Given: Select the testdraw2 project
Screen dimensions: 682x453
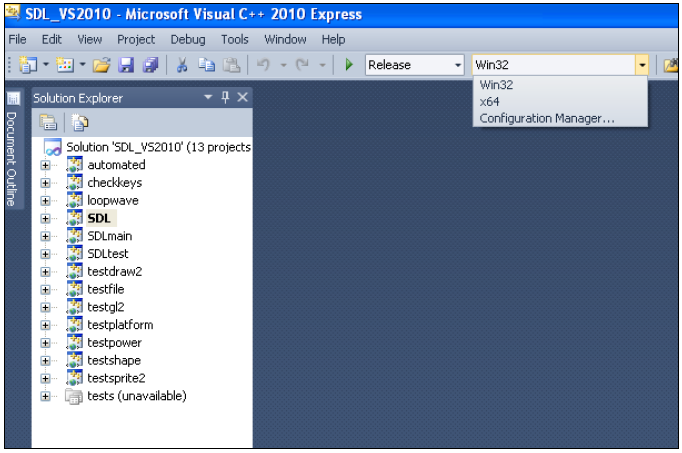Looking at the screenshot, I should [x=114, y=272].
